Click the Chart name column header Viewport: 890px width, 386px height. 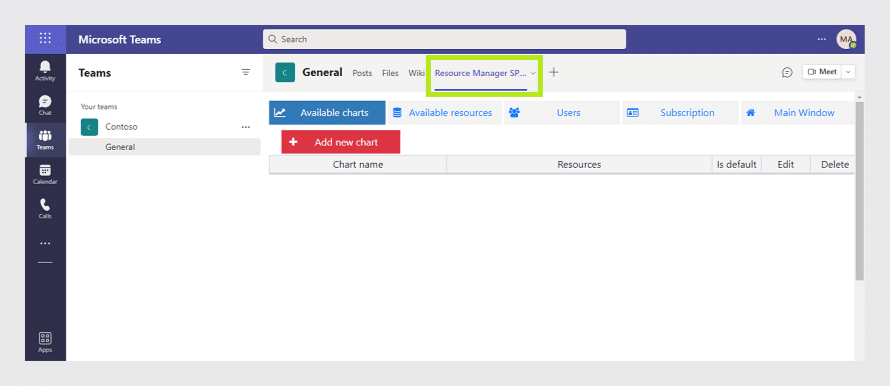point(358,165)
